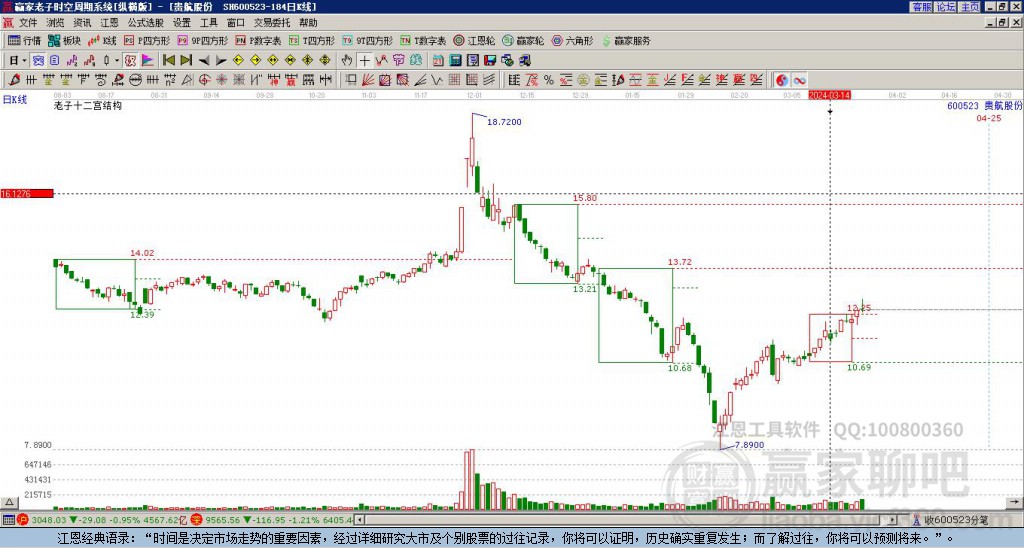Toggle the yin-yang icon
Image resolution: width=1024 pixels, height=548 pixels.
pyautogui.click(x=782, y=80)
